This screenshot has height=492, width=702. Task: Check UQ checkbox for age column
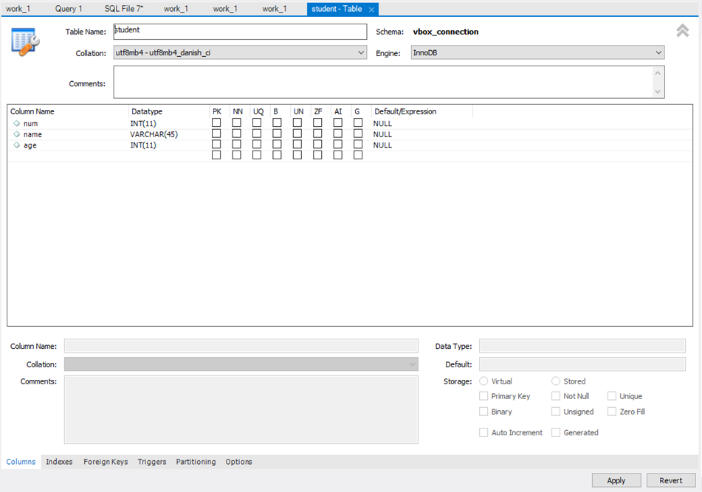(x=257, y=145)
